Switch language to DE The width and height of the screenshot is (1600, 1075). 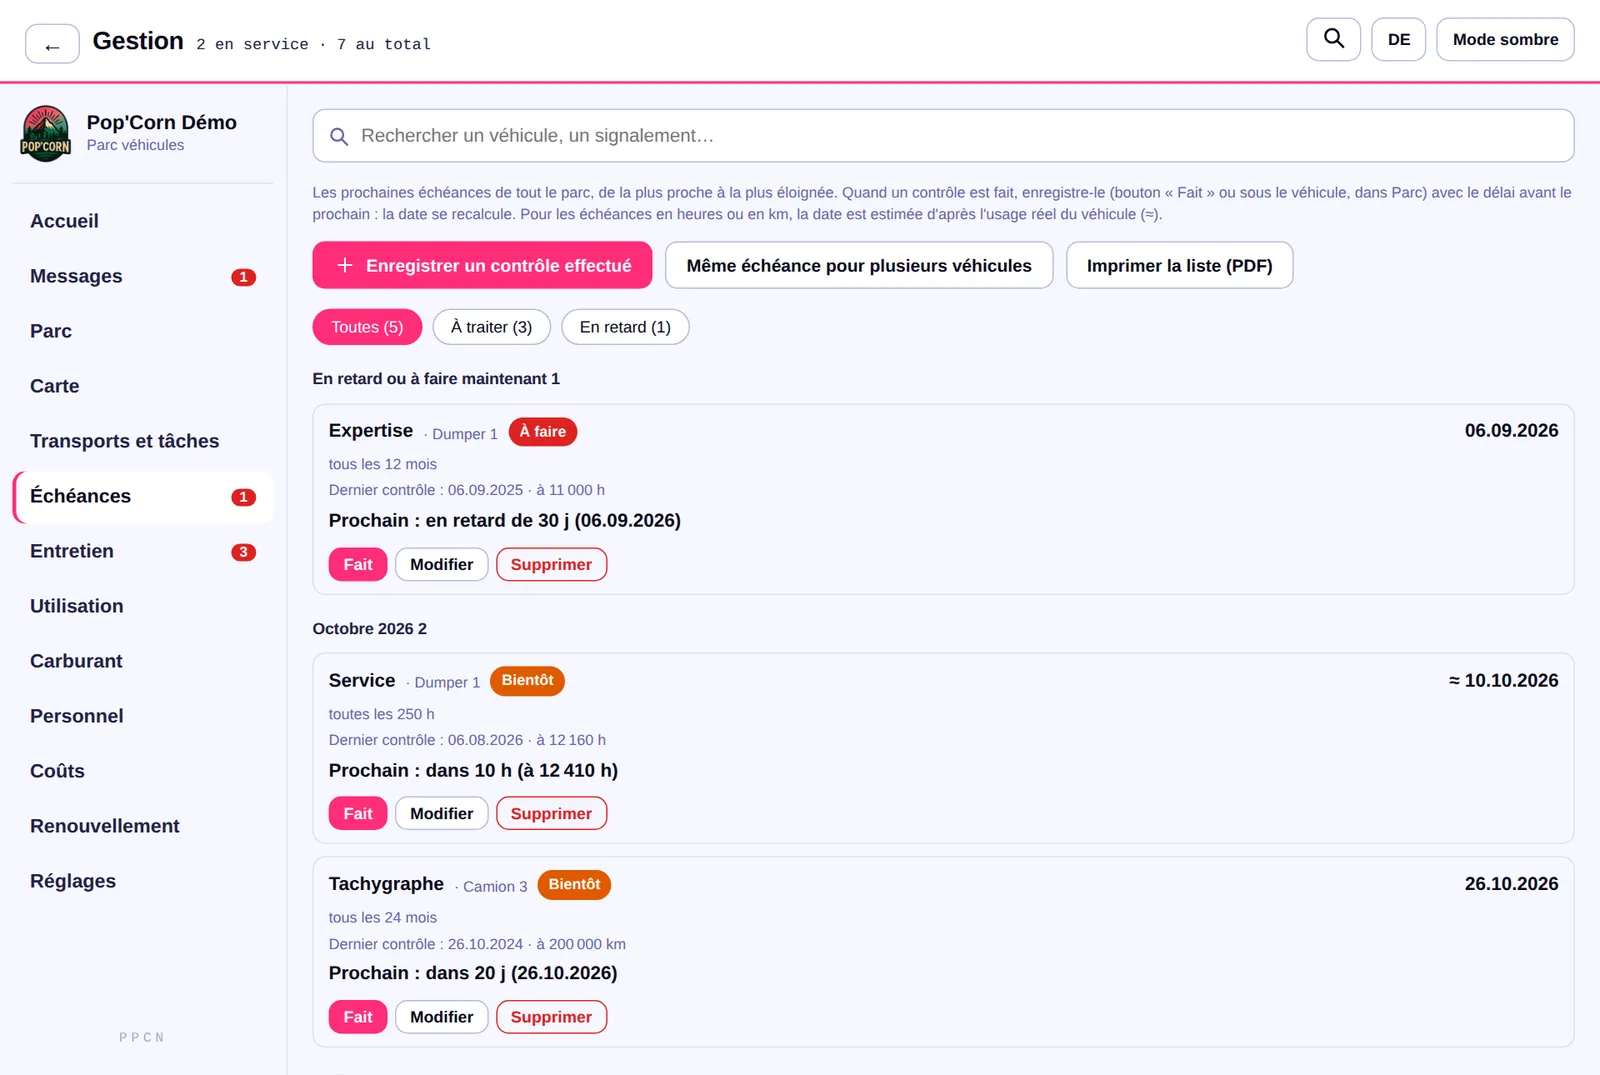coord(1398,39)
